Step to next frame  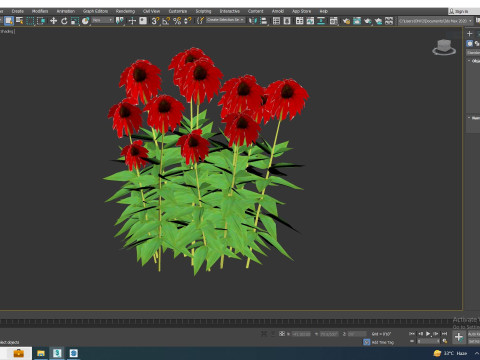click(x=436, y=333)
